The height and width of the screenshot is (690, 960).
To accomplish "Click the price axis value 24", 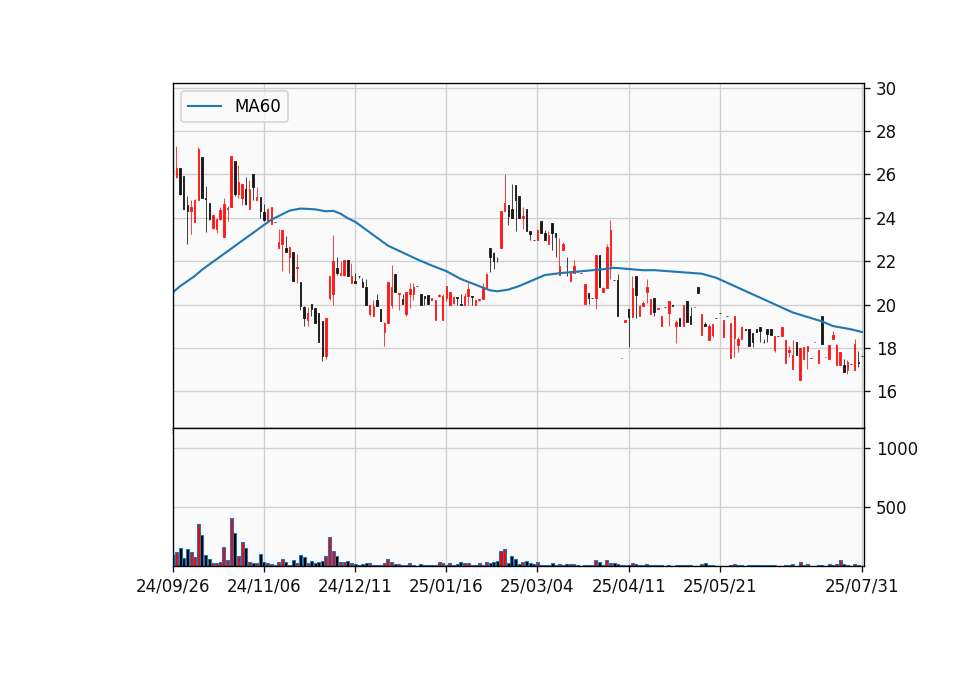I will pyautogui.click(x=886, y=219).
